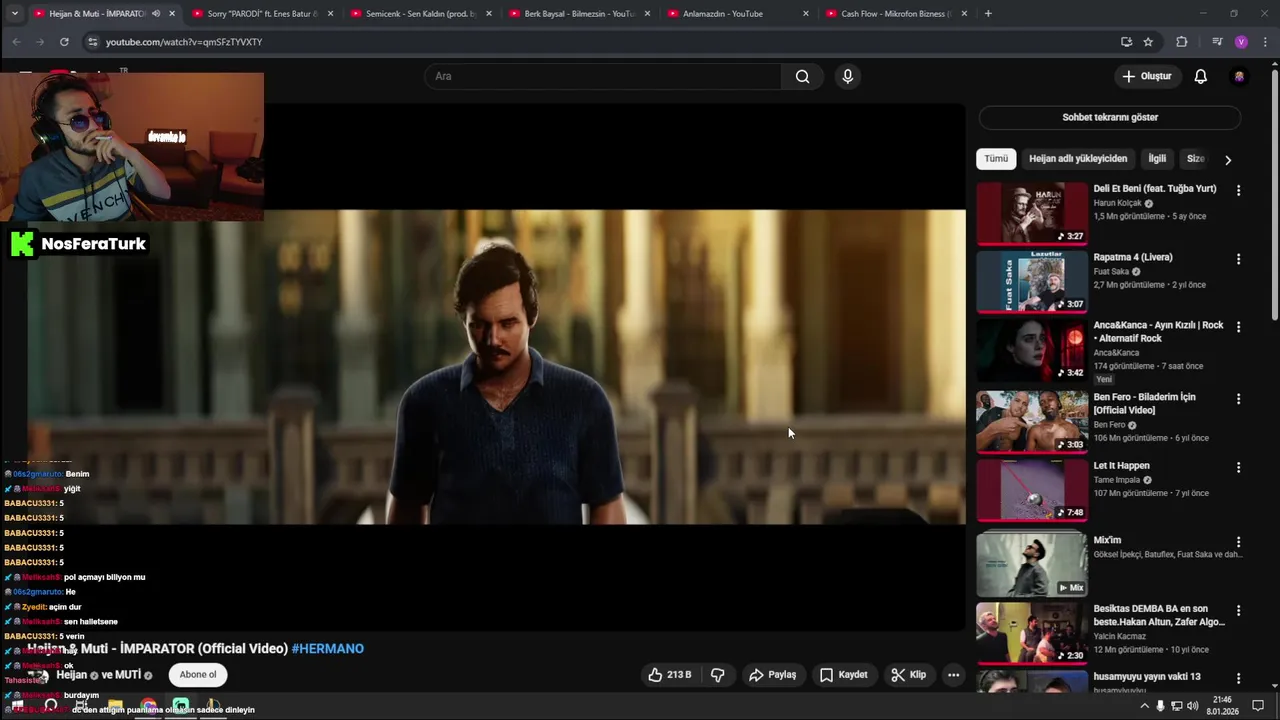Open the Rapatma 4 (Livera) thumbnail
Screen dimensions: 1280x720
point(1032,282)
